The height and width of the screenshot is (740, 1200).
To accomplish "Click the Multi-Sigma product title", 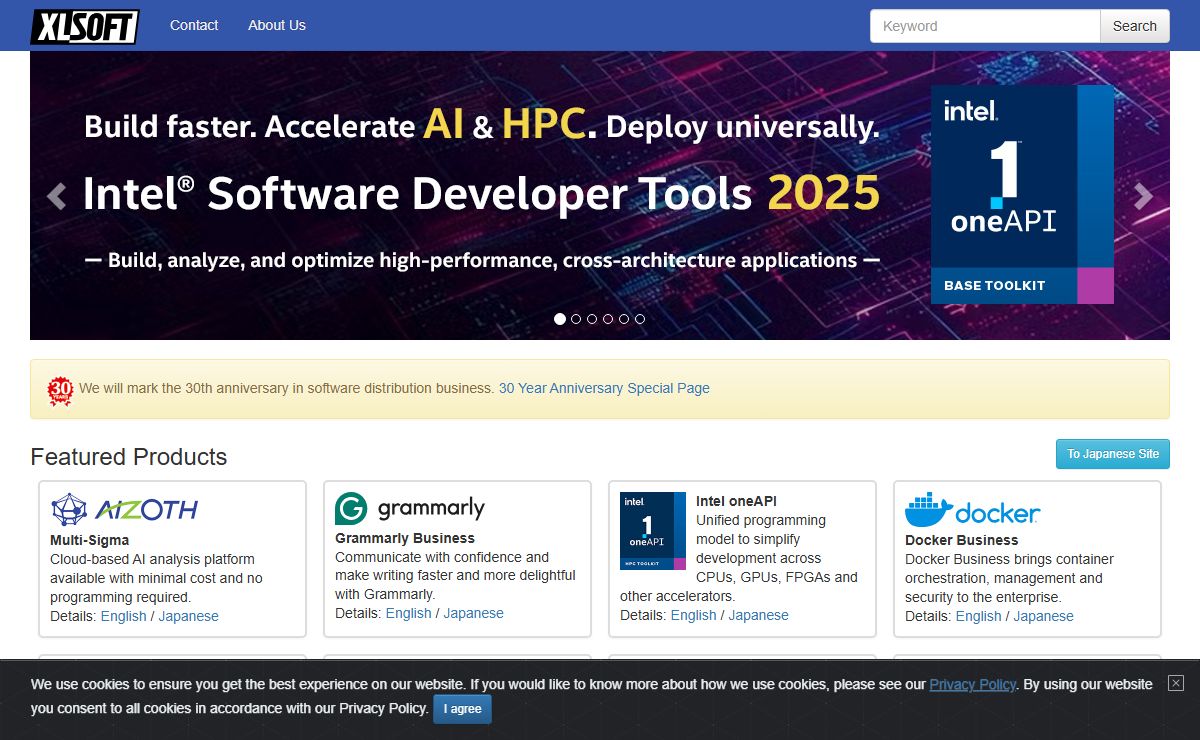I will click(90, 540).
